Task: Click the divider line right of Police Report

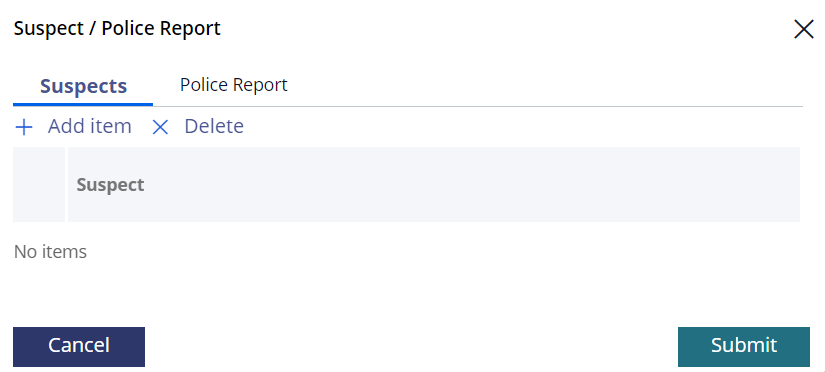Action: tap(547, 106)
